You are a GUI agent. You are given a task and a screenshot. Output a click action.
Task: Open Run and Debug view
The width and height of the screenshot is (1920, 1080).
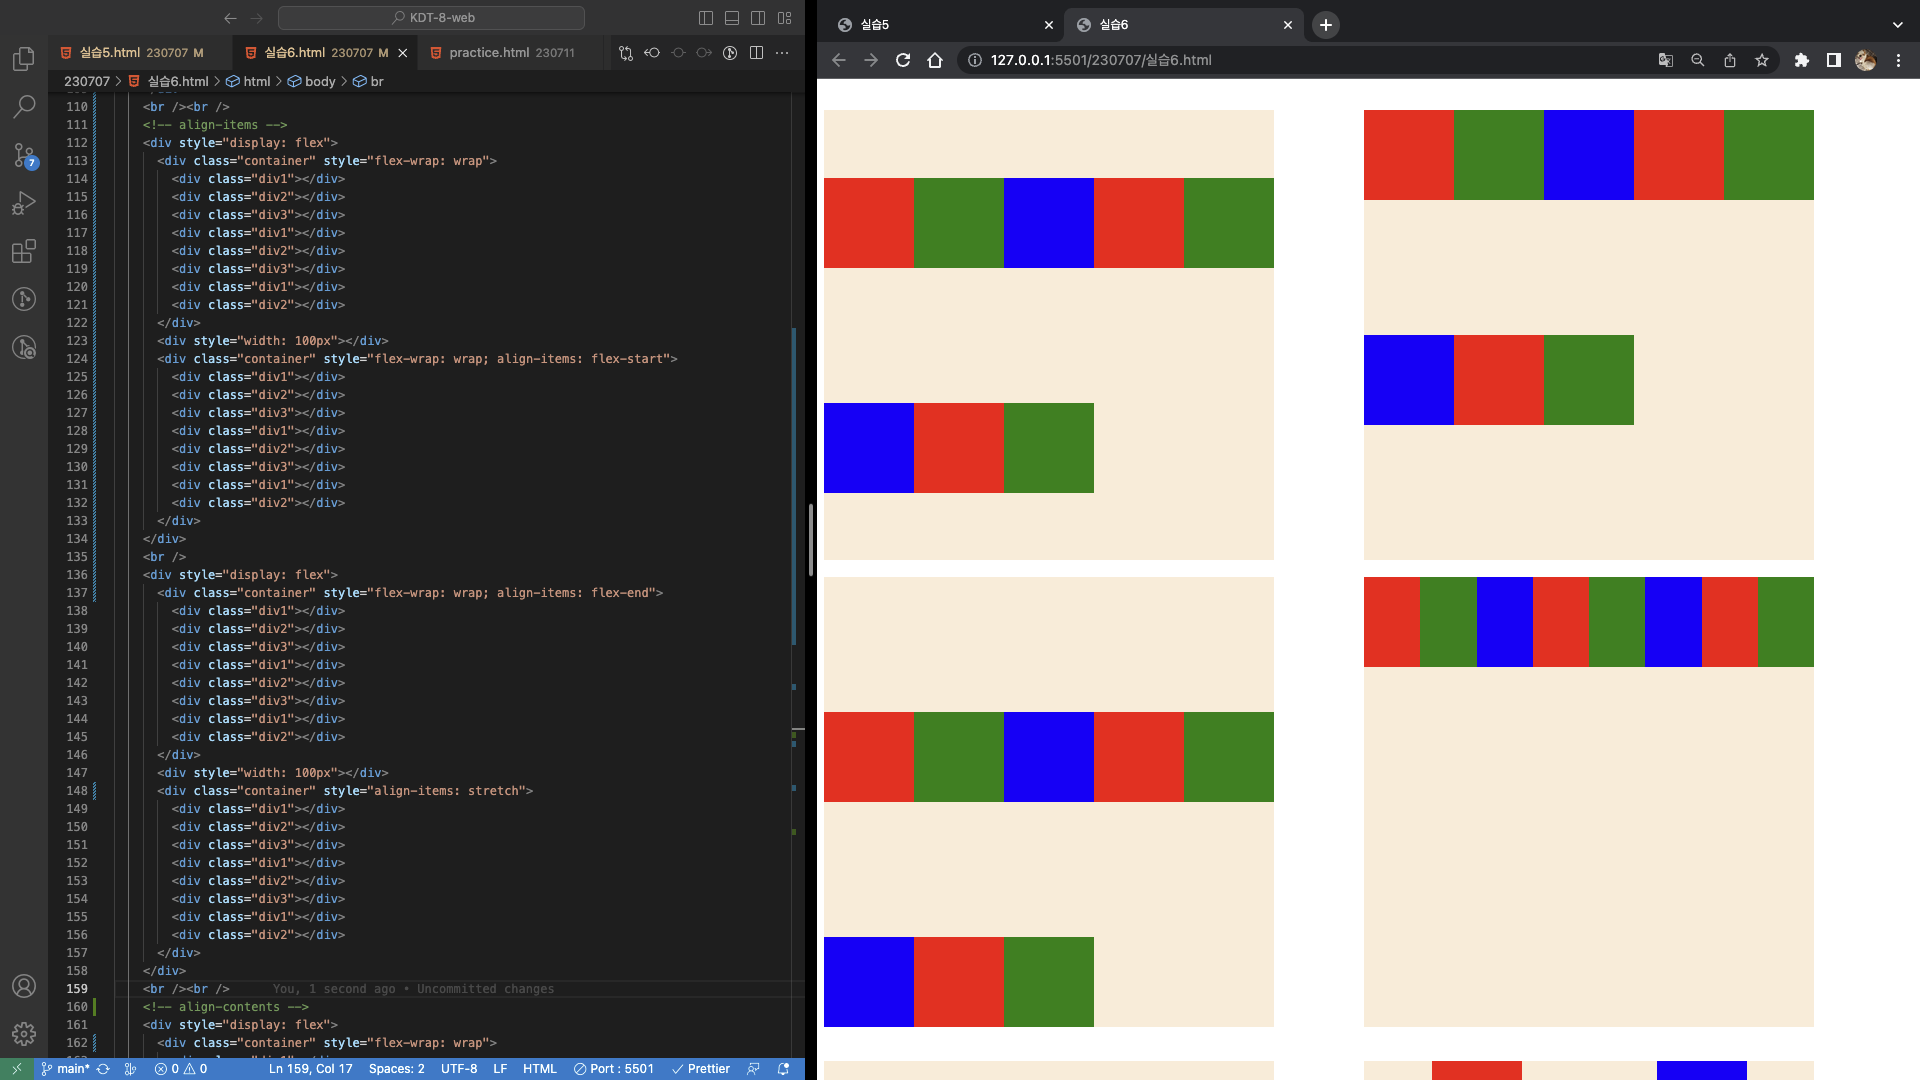pyautogui.click(x=24, y=203)
